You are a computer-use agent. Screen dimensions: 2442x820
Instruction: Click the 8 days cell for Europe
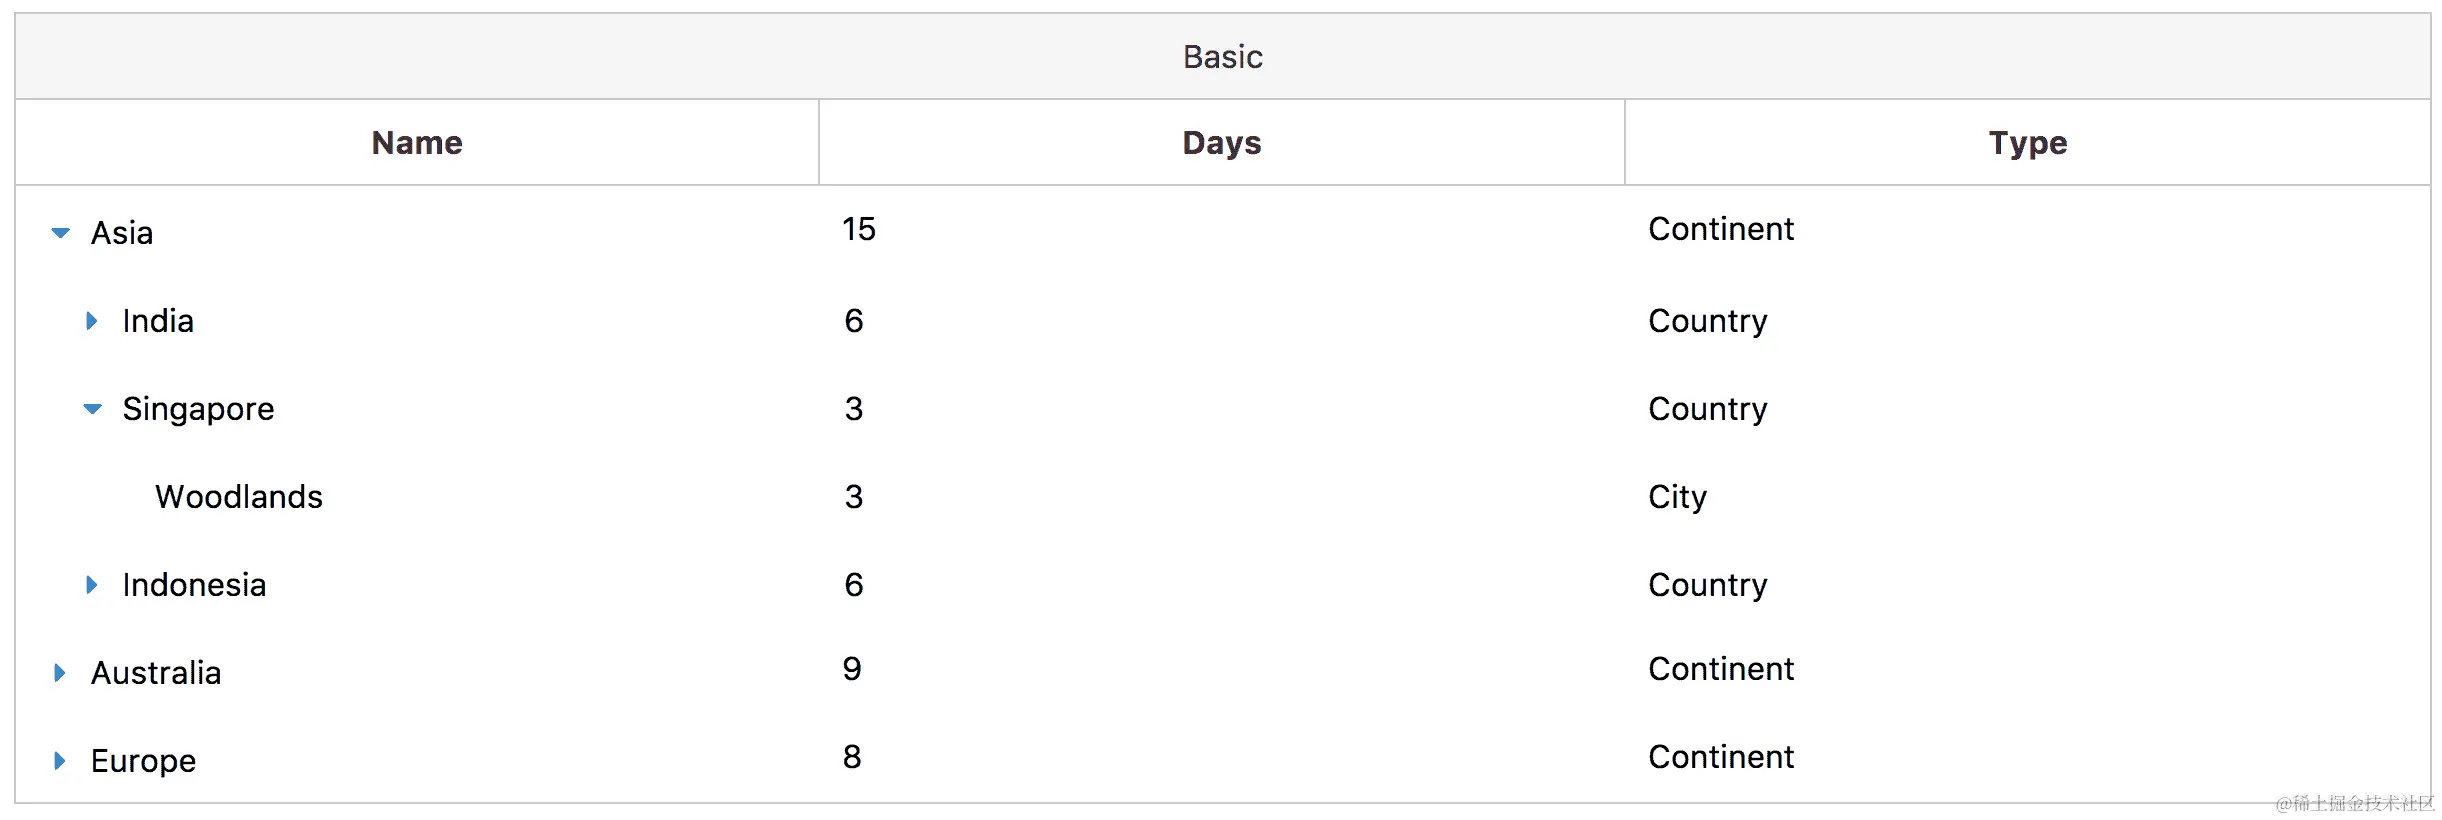click(x=852, y=757)
